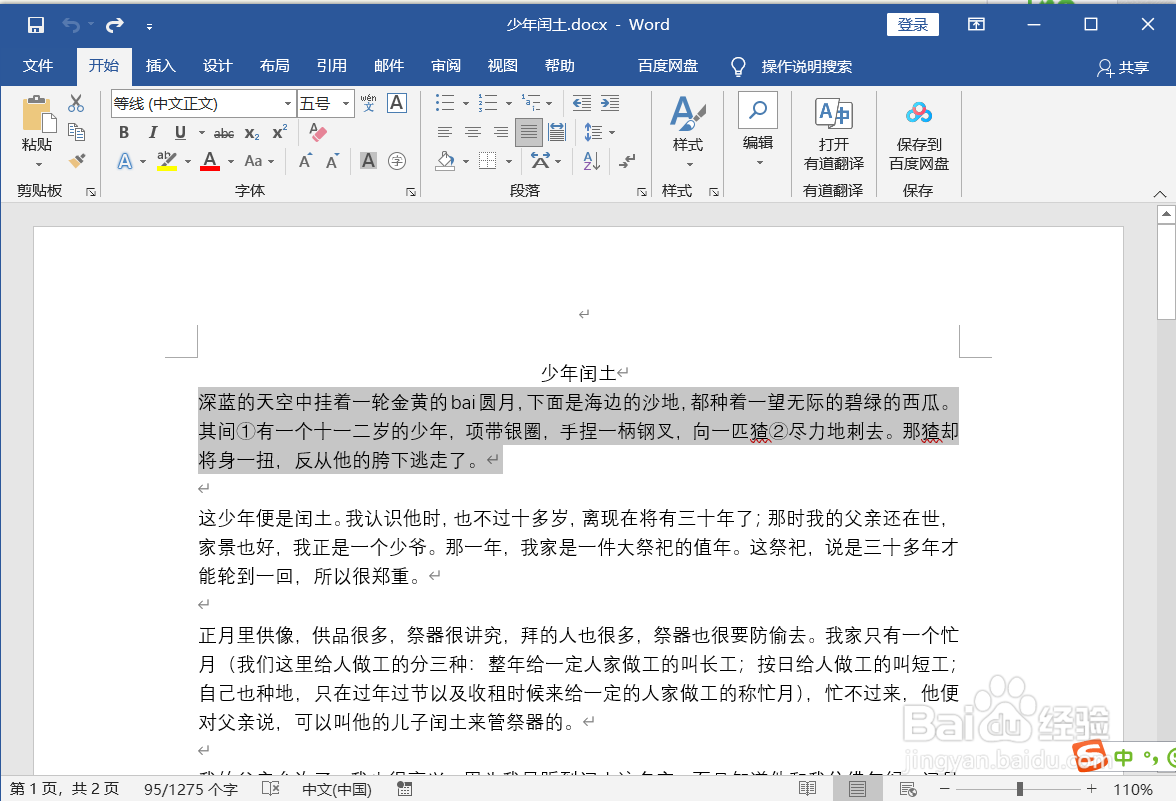Screen dimensions: 1176x801
Task: Enable the show paragraph marks toggle
Action: pos(627,161)
